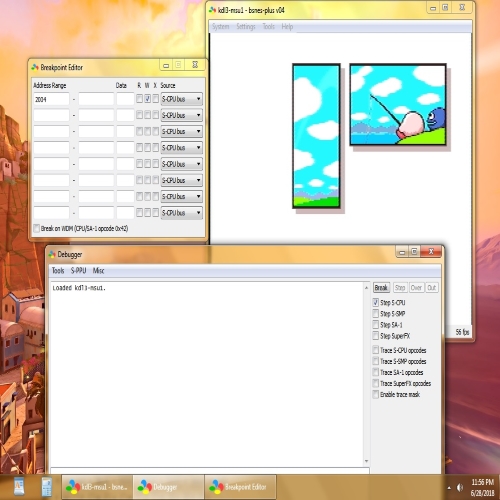Open Help menu in bsnes-plus window
This screenshot has height=500, width=500.
coord(287,26)
